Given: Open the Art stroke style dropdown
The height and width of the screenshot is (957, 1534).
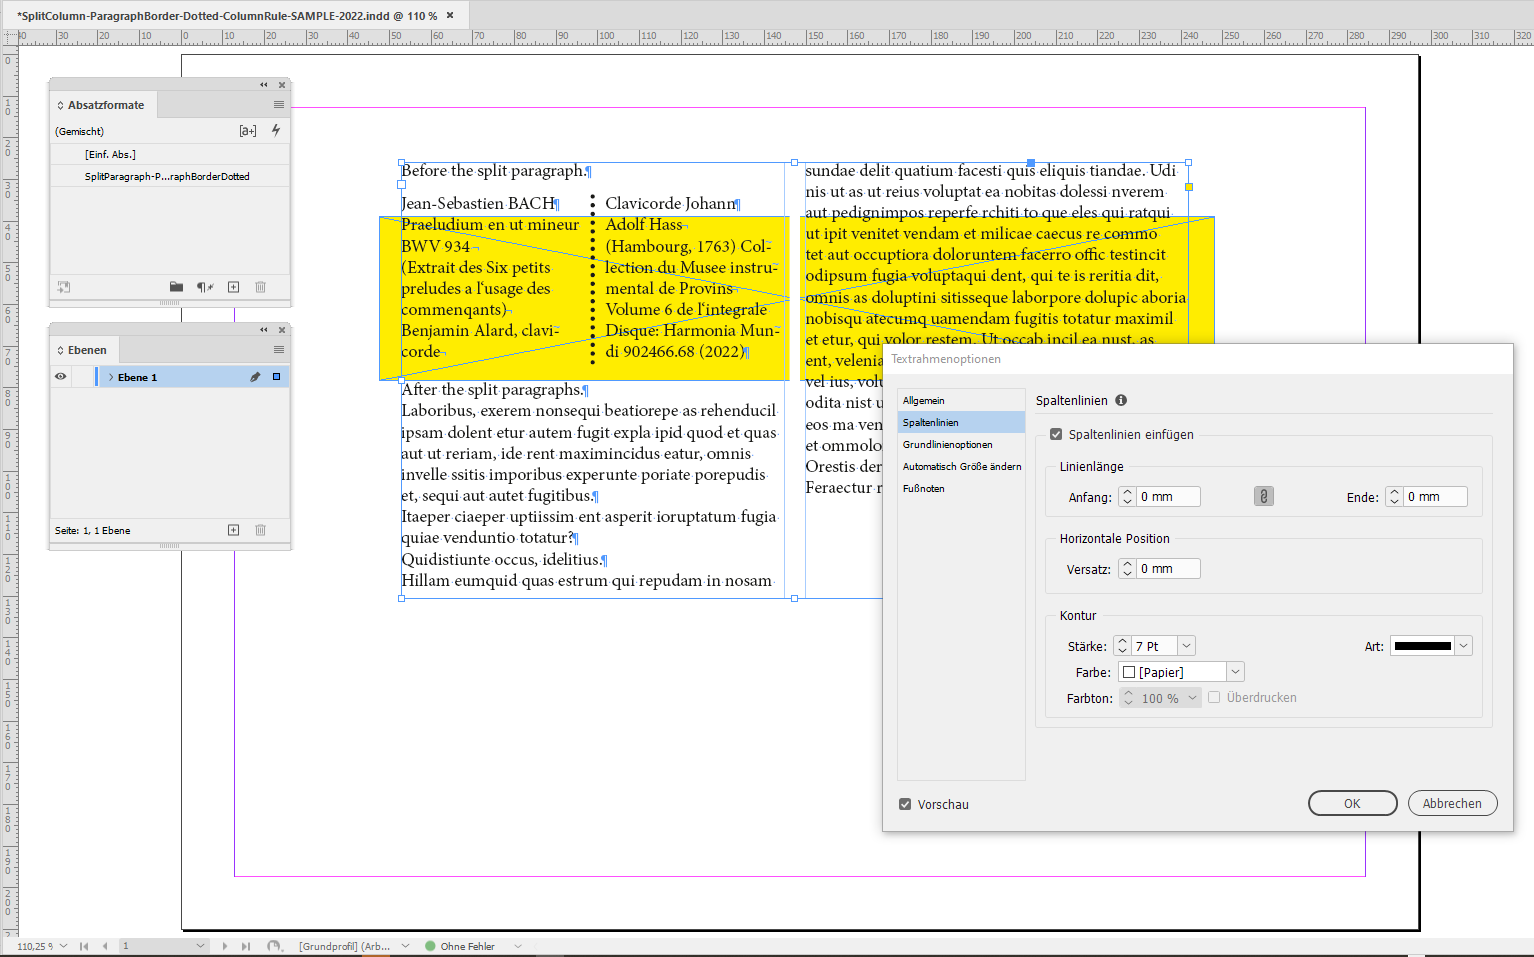Looking at the screenshot, I should tap(1463, 645).
